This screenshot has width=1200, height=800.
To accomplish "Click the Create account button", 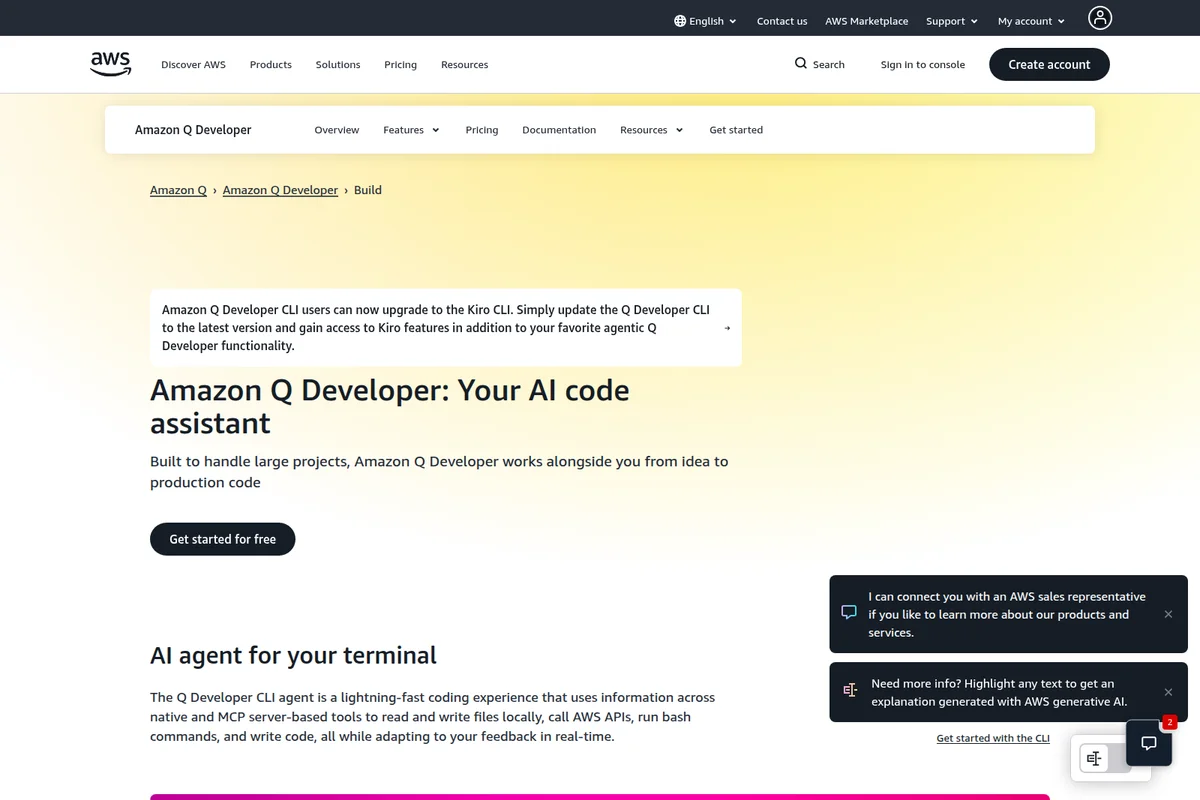I will [1049, 64].
